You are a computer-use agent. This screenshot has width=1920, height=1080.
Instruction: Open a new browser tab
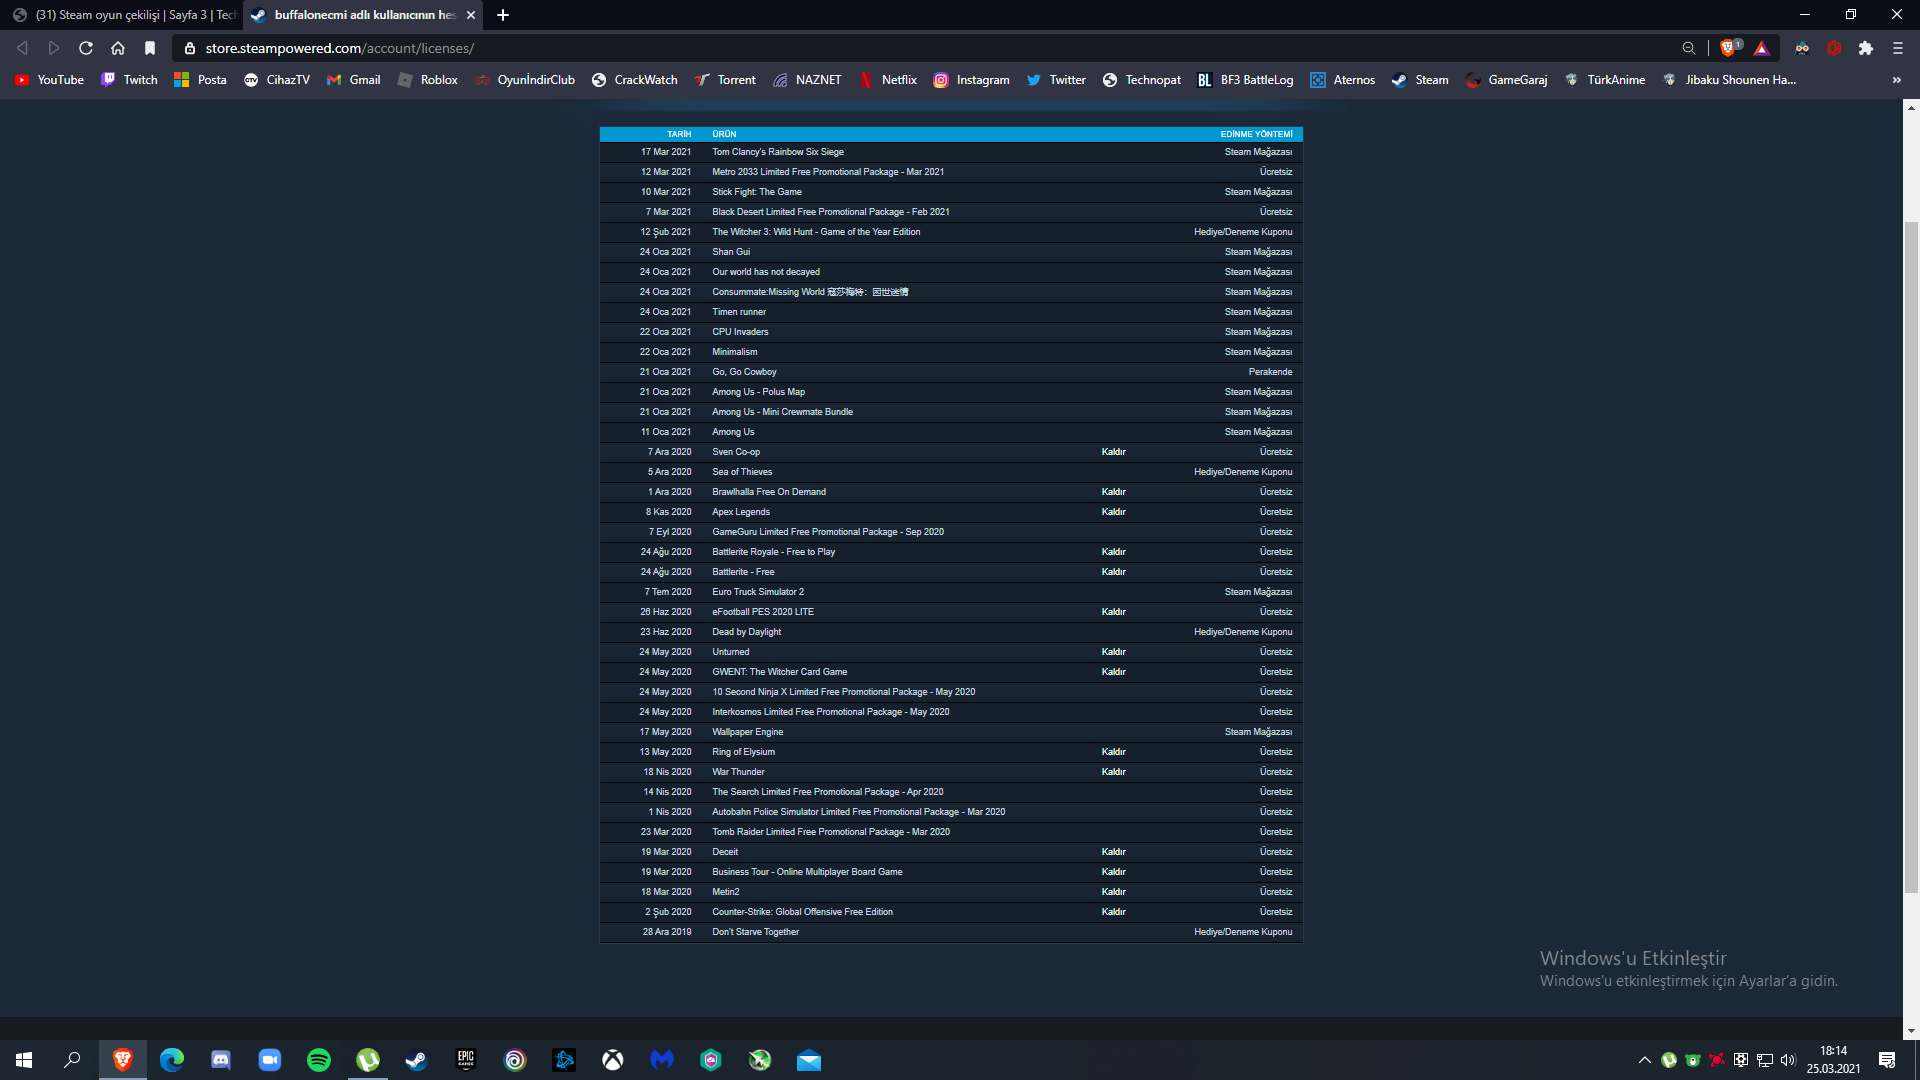click(503, 15)
